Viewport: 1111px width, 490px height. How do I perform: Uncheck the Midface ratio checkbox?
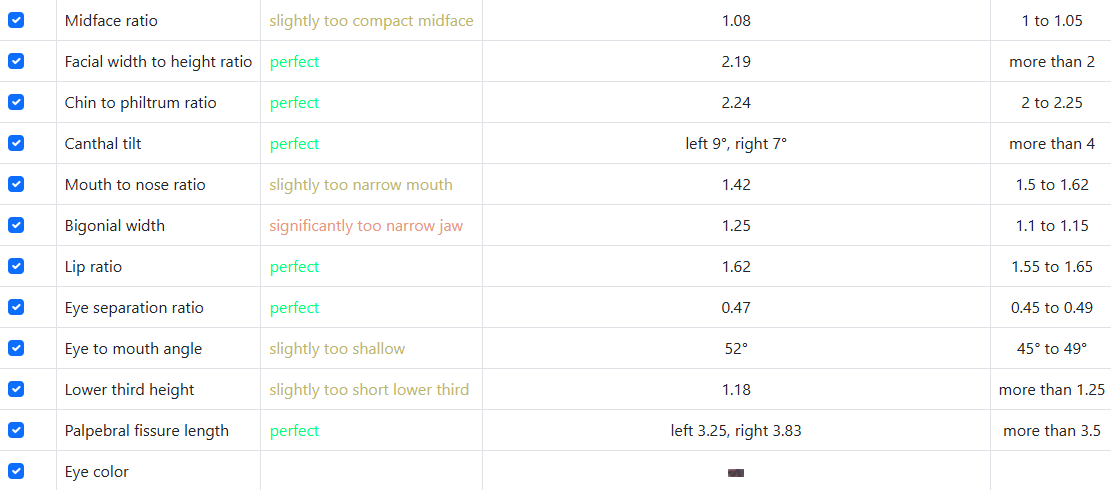16,20
